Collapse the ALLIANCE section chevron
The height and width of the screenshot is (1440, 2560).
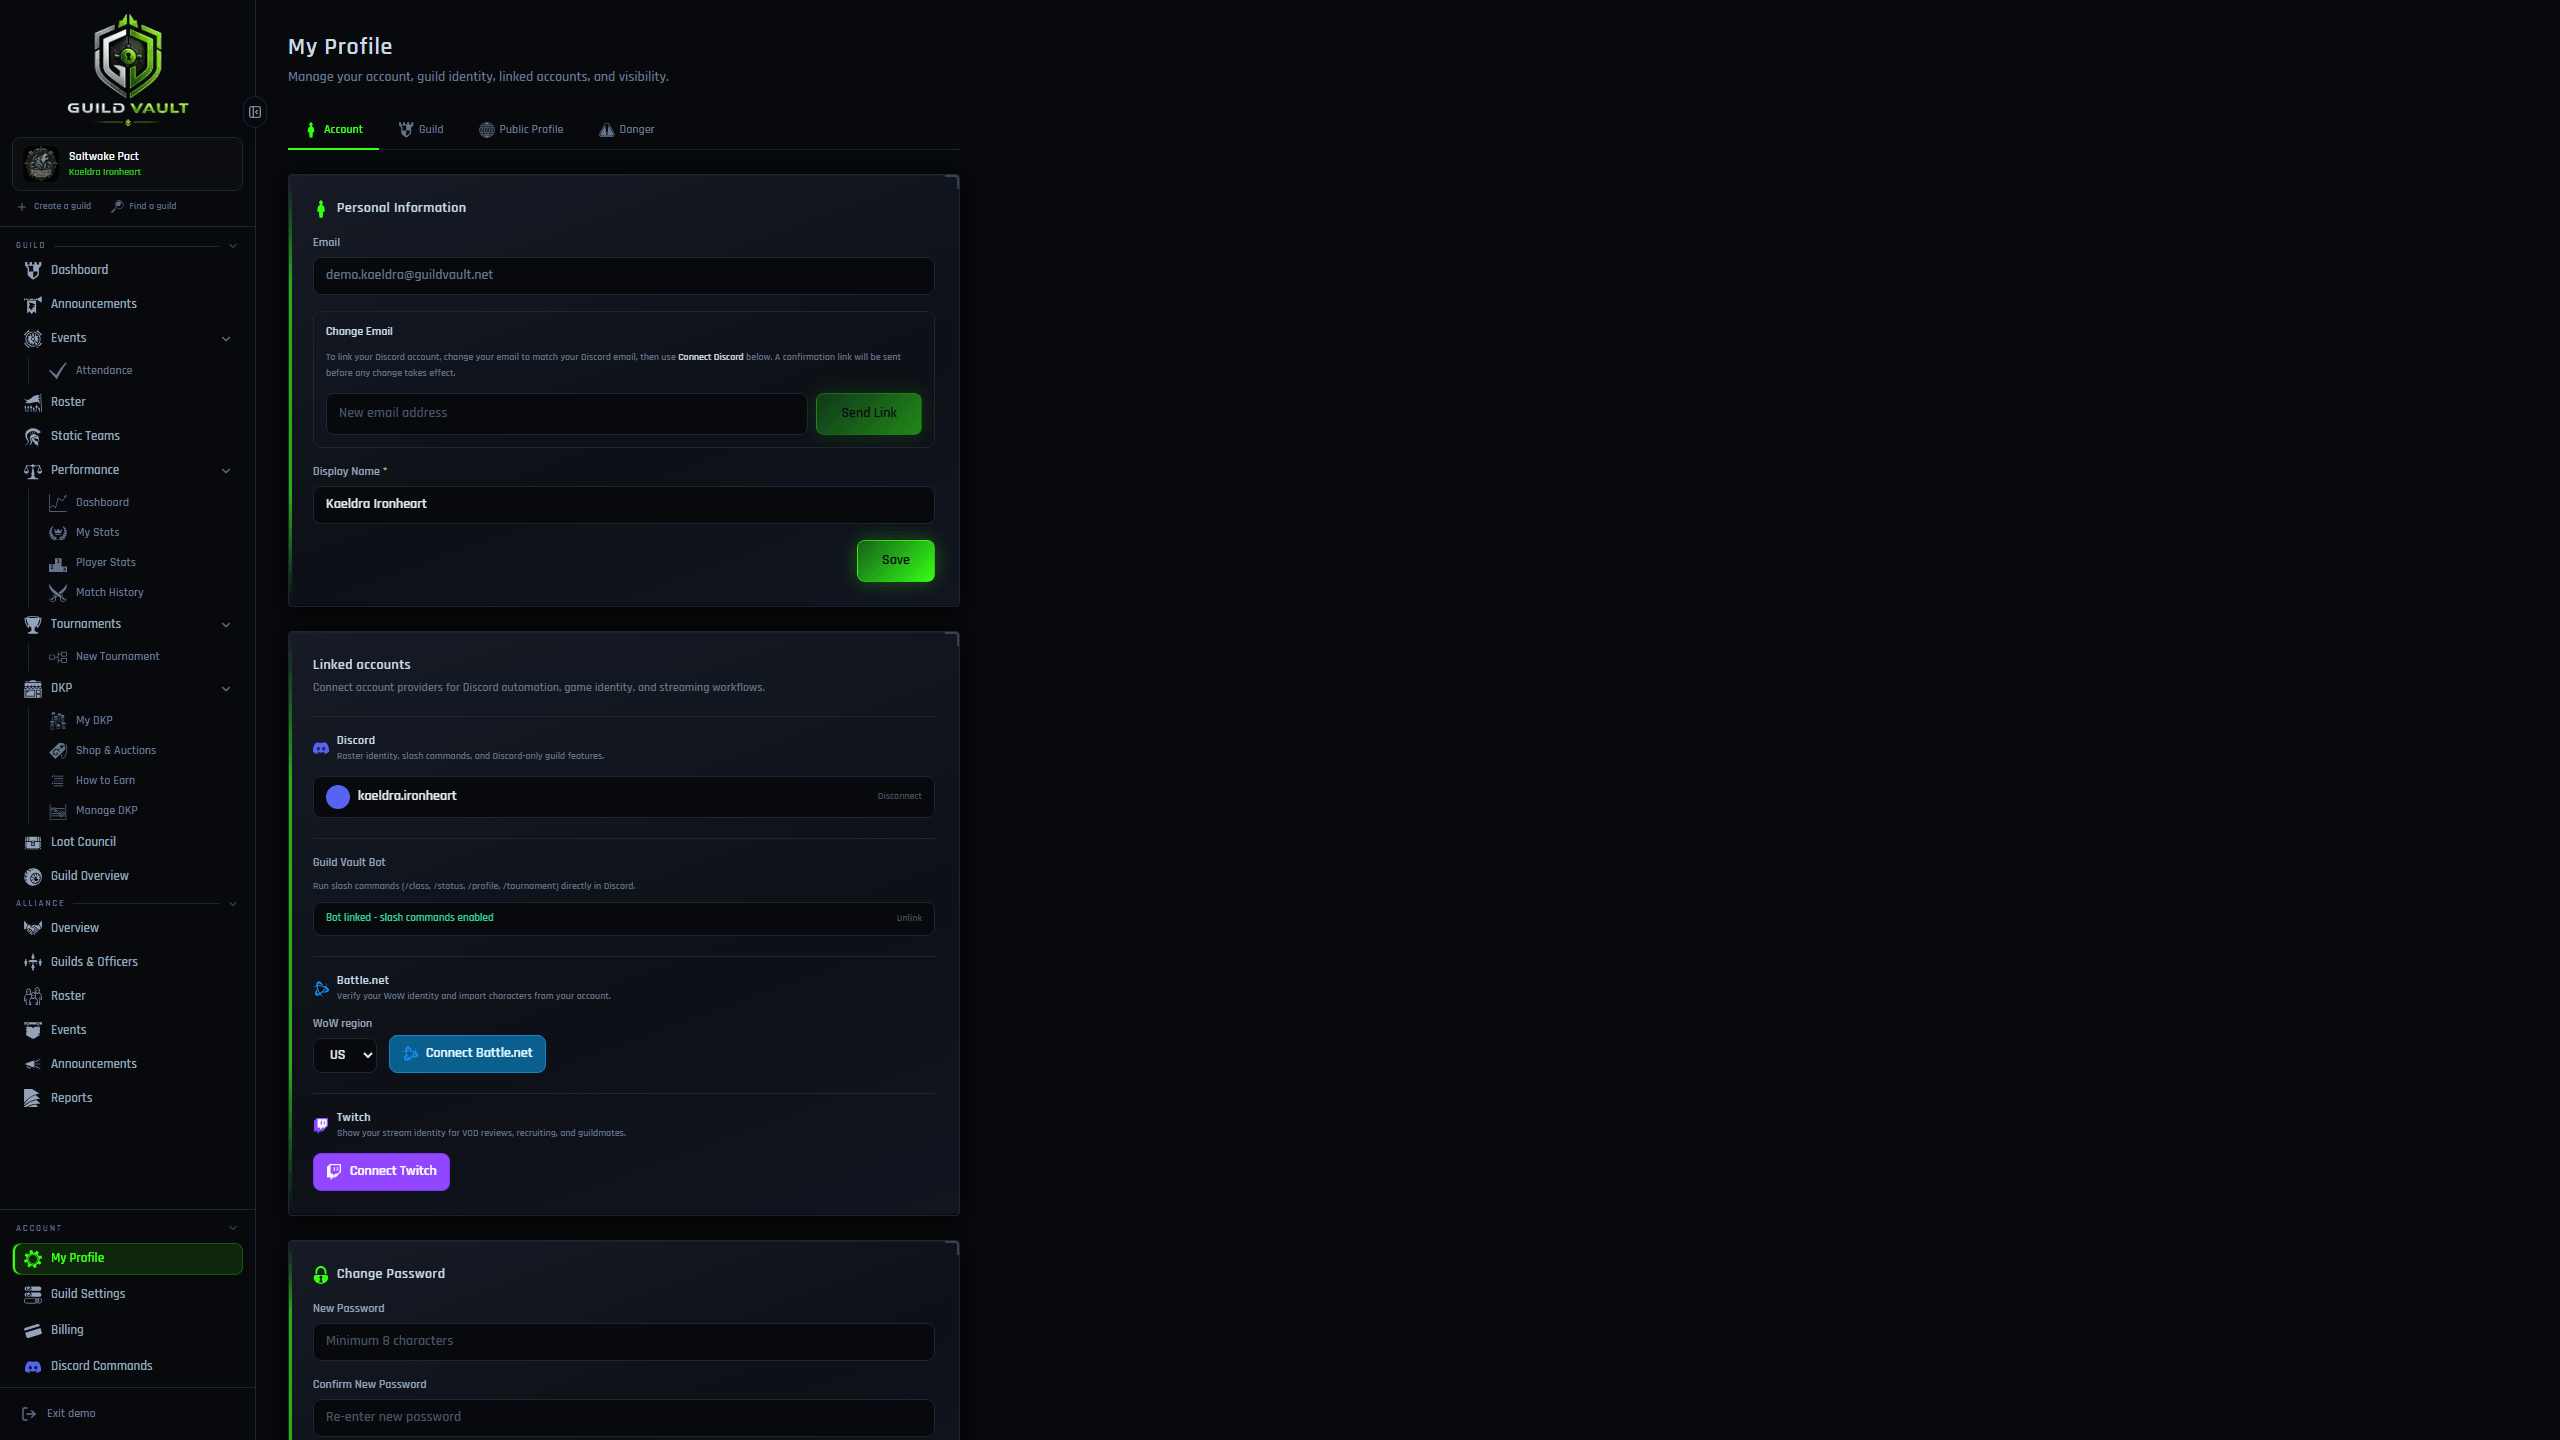pos(233,904)
